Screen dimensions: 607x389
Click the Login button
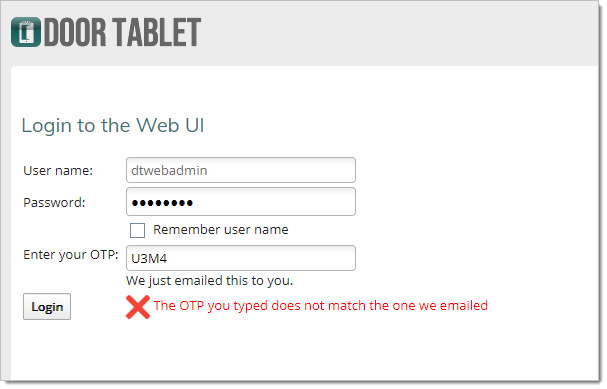[x=47, y=307]
